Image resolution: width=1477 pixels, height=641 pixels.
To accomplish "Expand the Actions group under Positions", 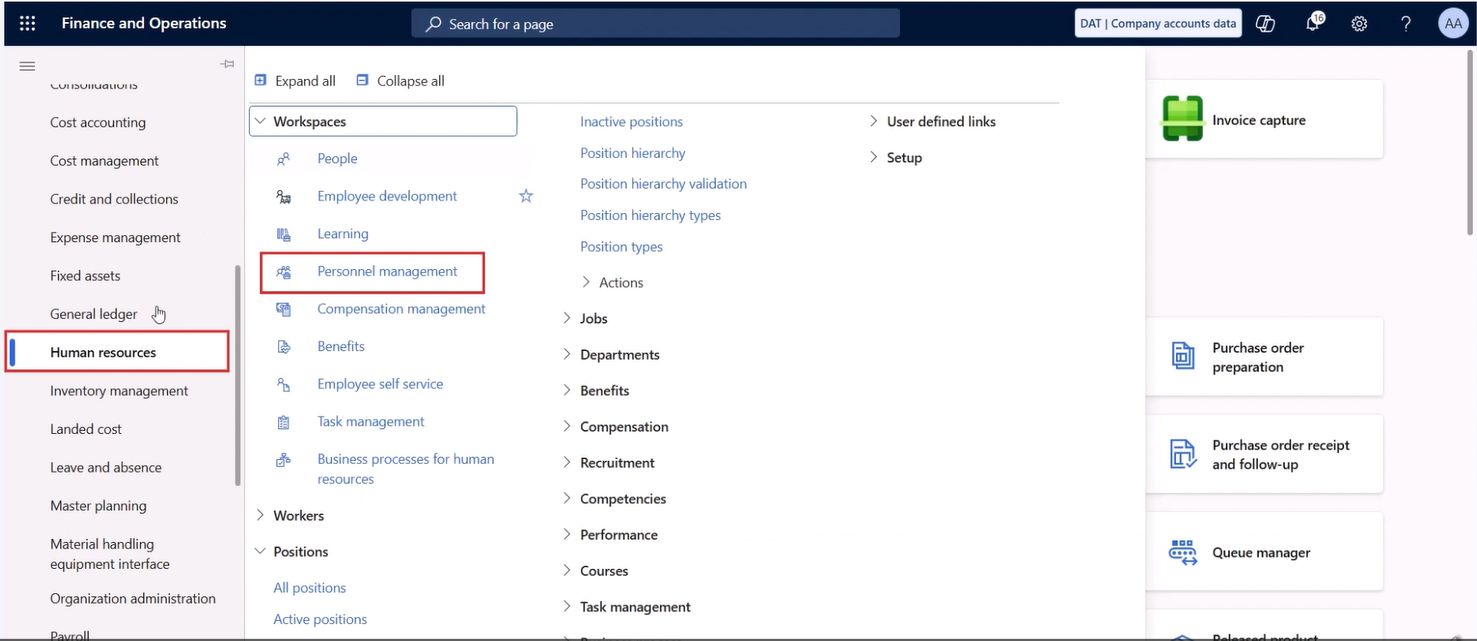I will [586, 282].
